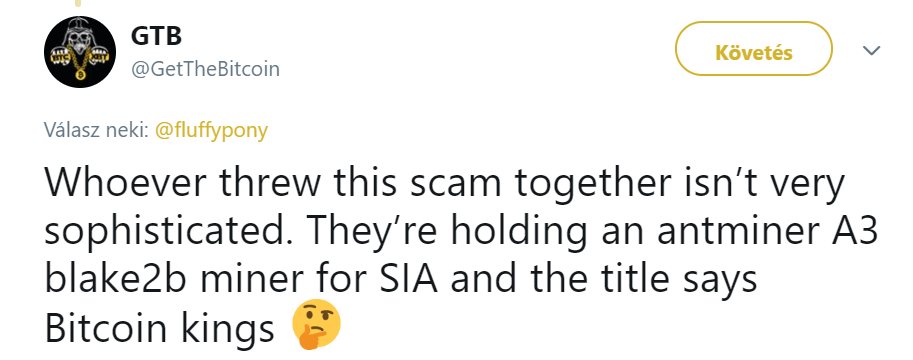
Task: Open the GTB display name
Action: pos(156,36)
